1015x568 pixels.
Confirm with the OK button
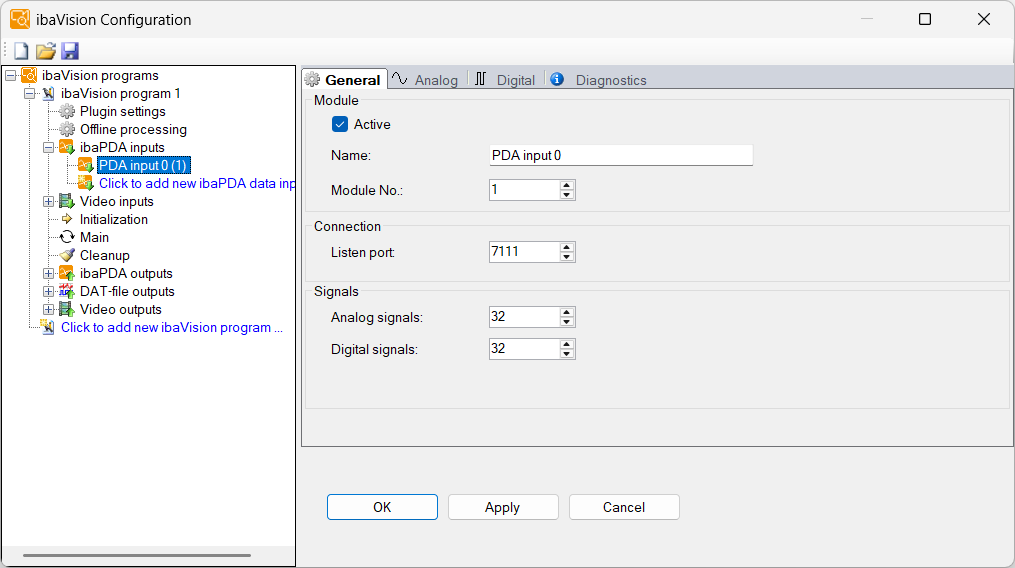pyautogui.click(x=382, y=507)
